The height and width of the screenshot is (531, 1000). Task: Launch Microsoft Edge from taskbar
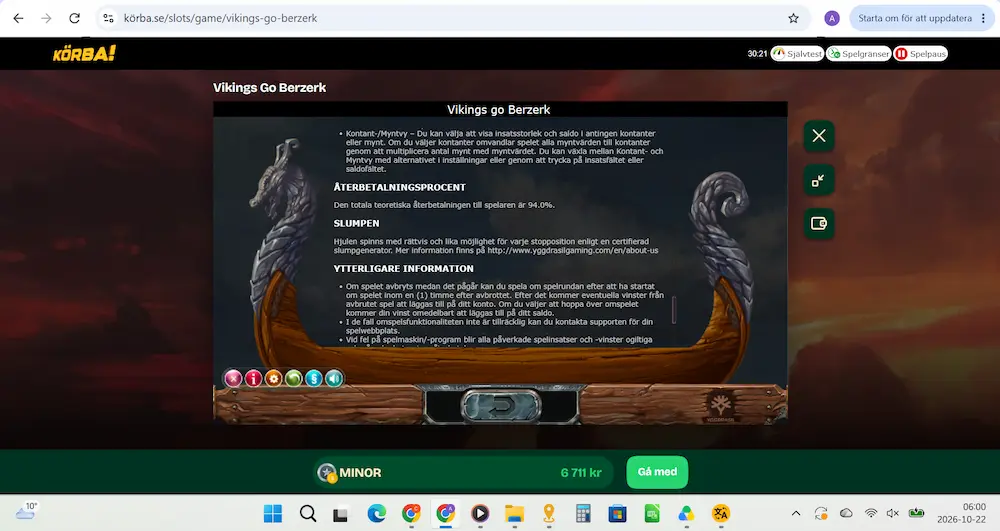(376, 514)
